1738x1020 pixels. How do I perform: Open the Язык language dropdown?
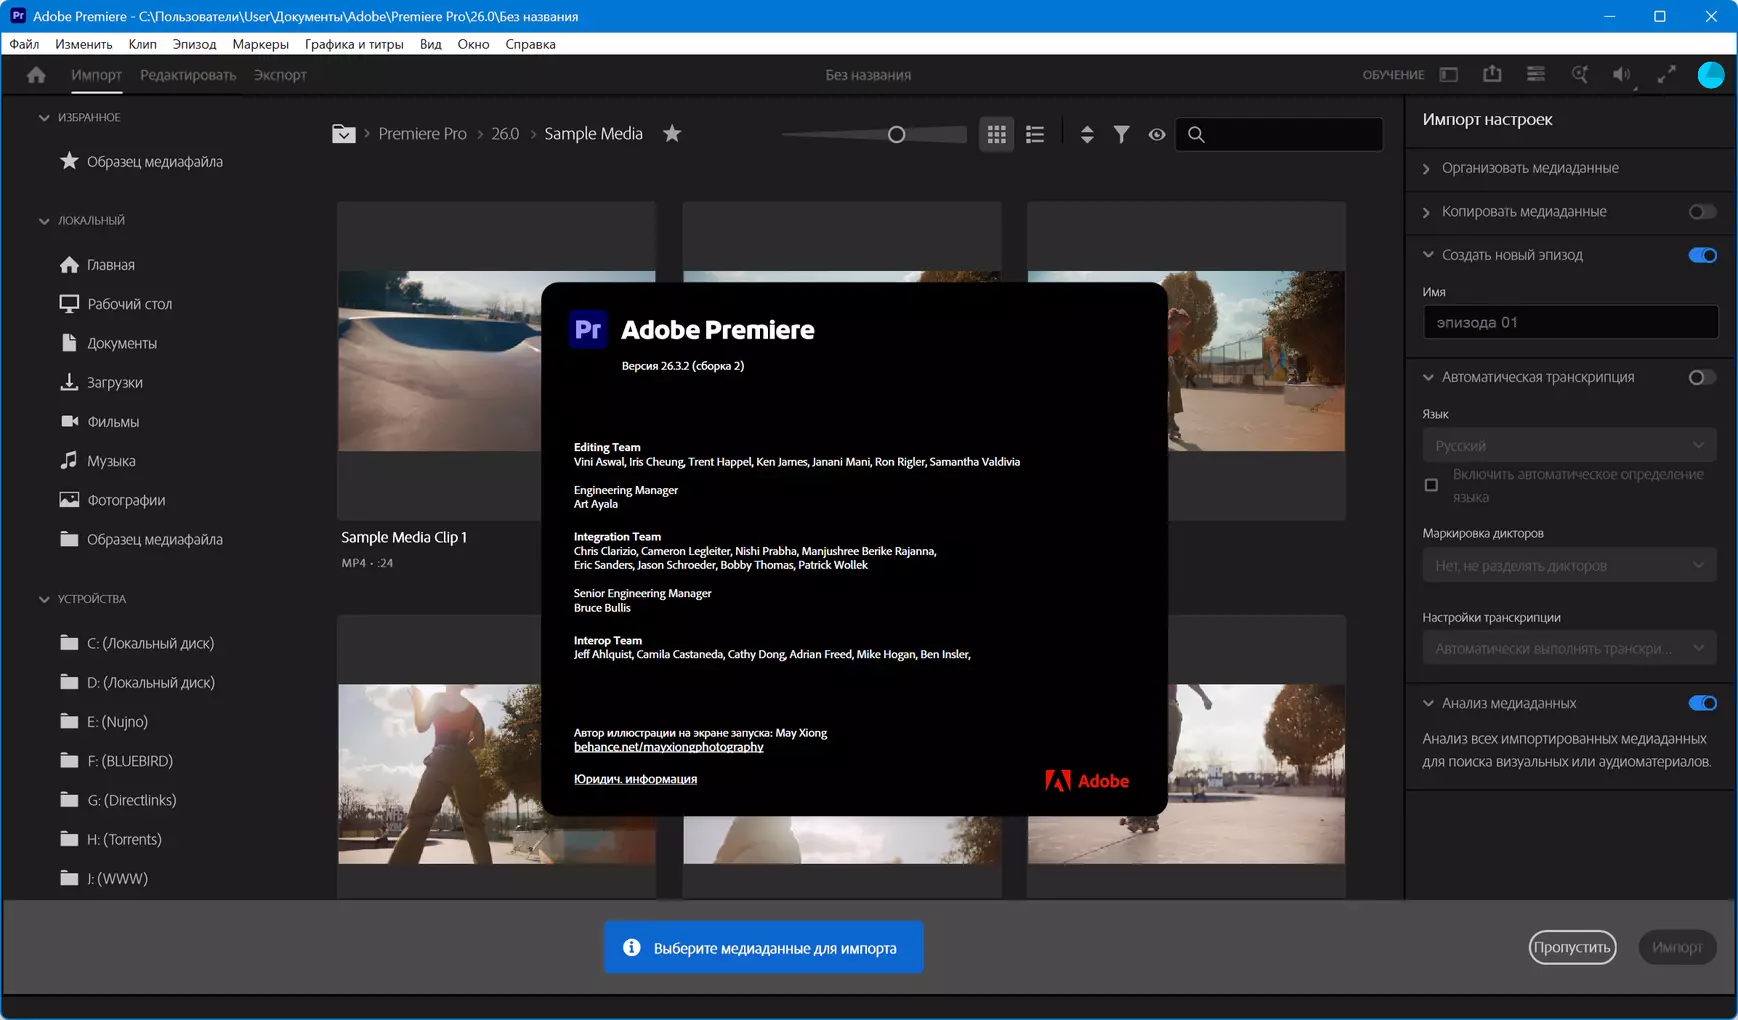[1569, 445]
